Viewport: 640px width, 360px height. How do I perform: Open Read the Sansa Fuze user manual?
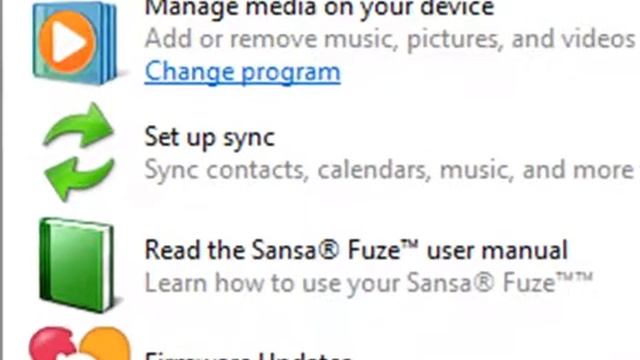tap(356, 250)
